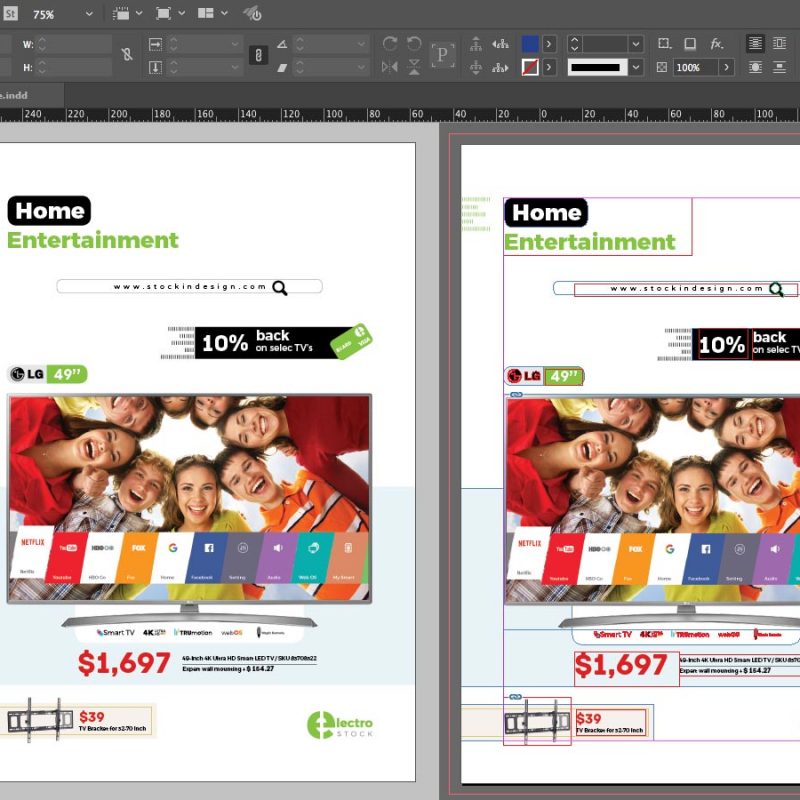The width and height of the screenshot is (800, 800).
Task: Wrap text around the bounding box
Action: tap(780, 43)
